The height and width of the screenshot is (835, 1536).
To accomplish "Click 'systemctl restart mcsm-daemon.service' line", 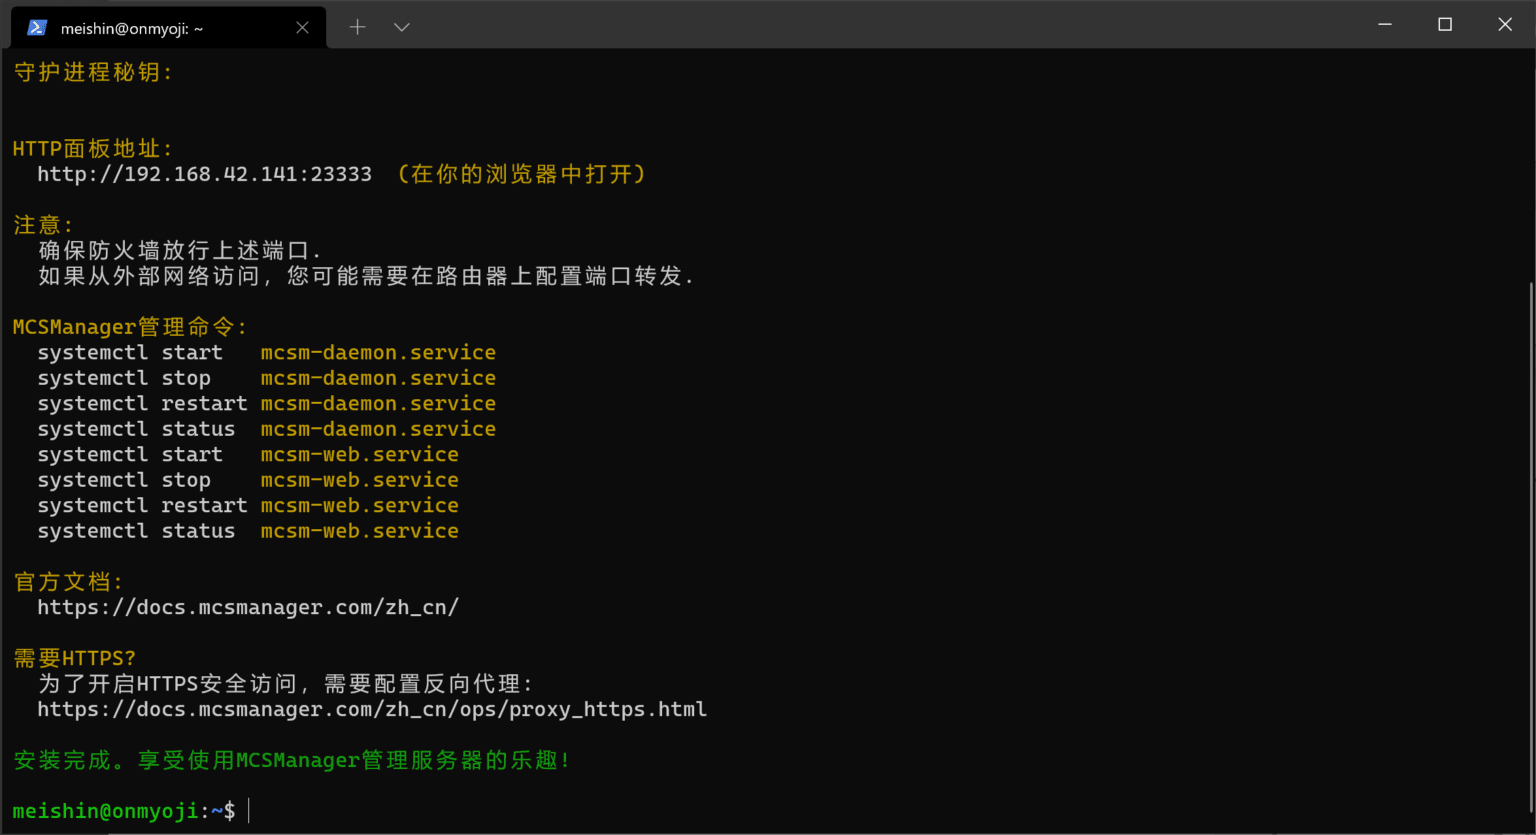I will [267, 404].
